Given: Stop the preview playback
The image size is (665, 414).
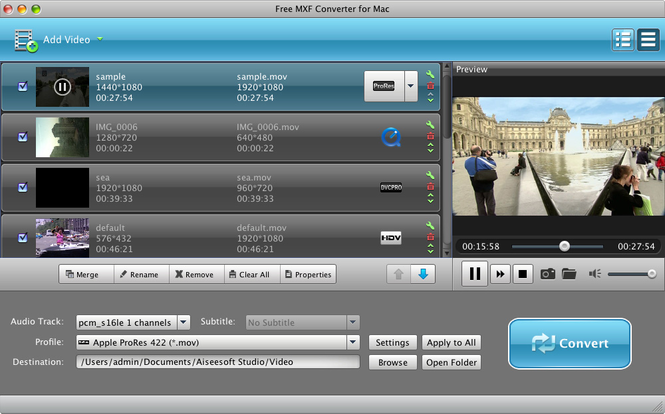Looking at the screenshot, I should click(523, 274).
